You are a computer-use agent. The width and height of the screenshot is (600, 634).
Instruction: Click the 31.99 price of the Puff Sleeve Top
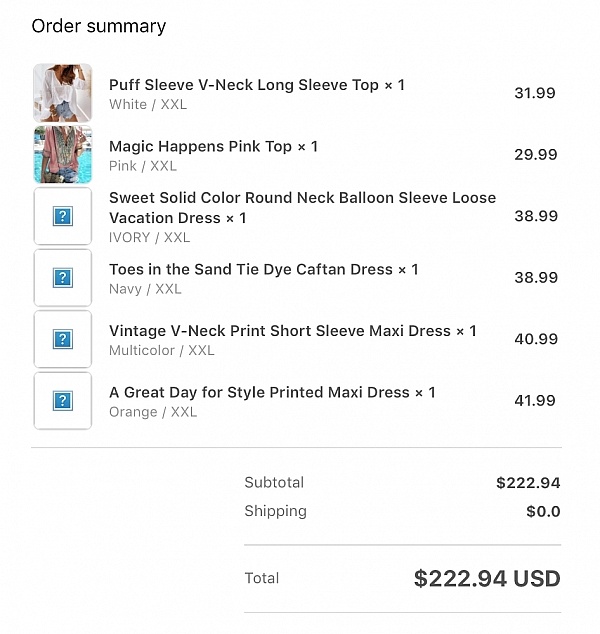click(535, 93)
